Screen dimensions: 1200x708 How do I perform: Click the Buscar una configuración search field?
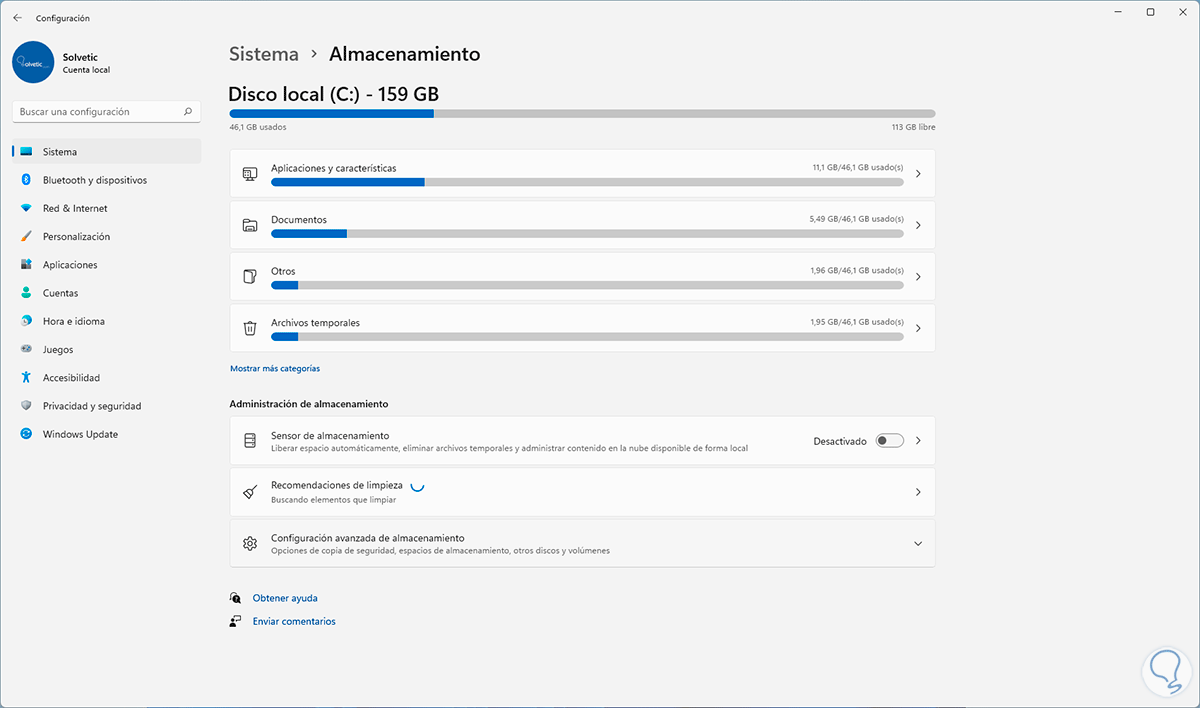click(106, 112)
